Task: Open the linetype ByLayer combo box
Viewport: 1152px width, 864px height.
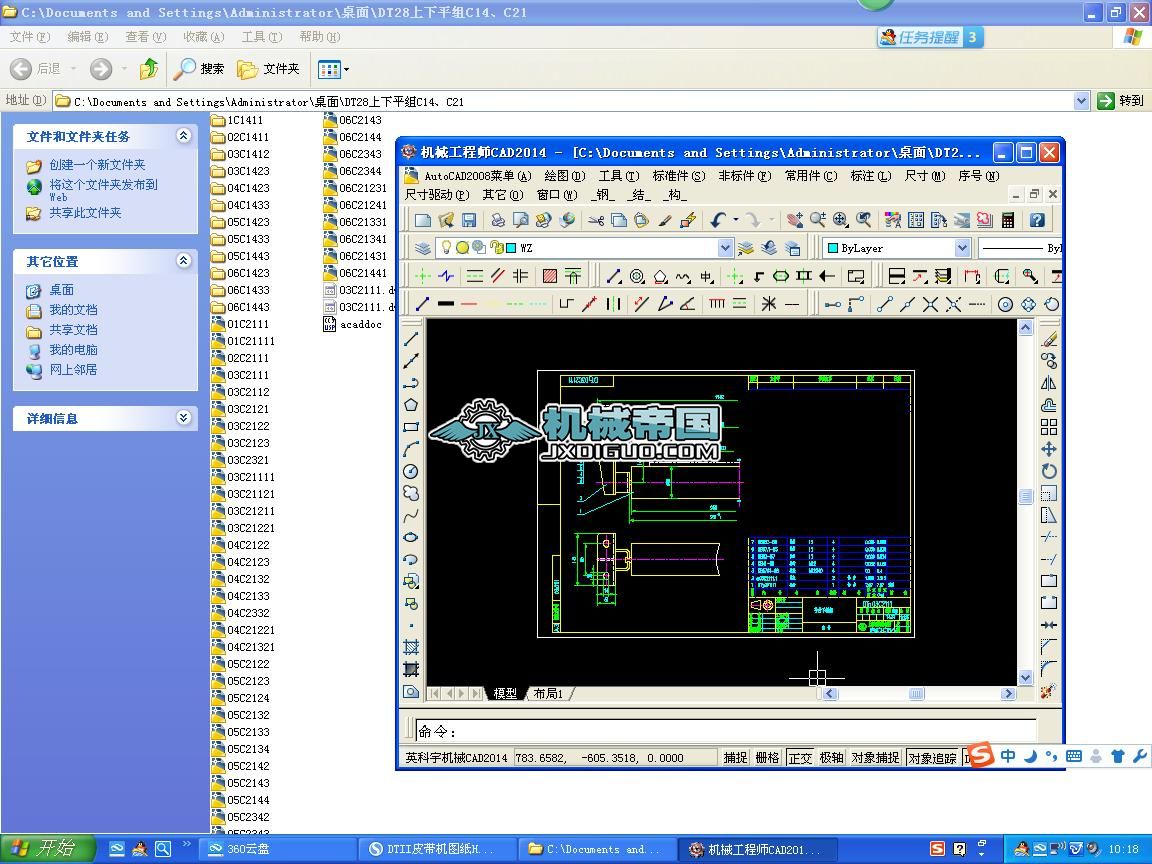Action: (1021, 248)
